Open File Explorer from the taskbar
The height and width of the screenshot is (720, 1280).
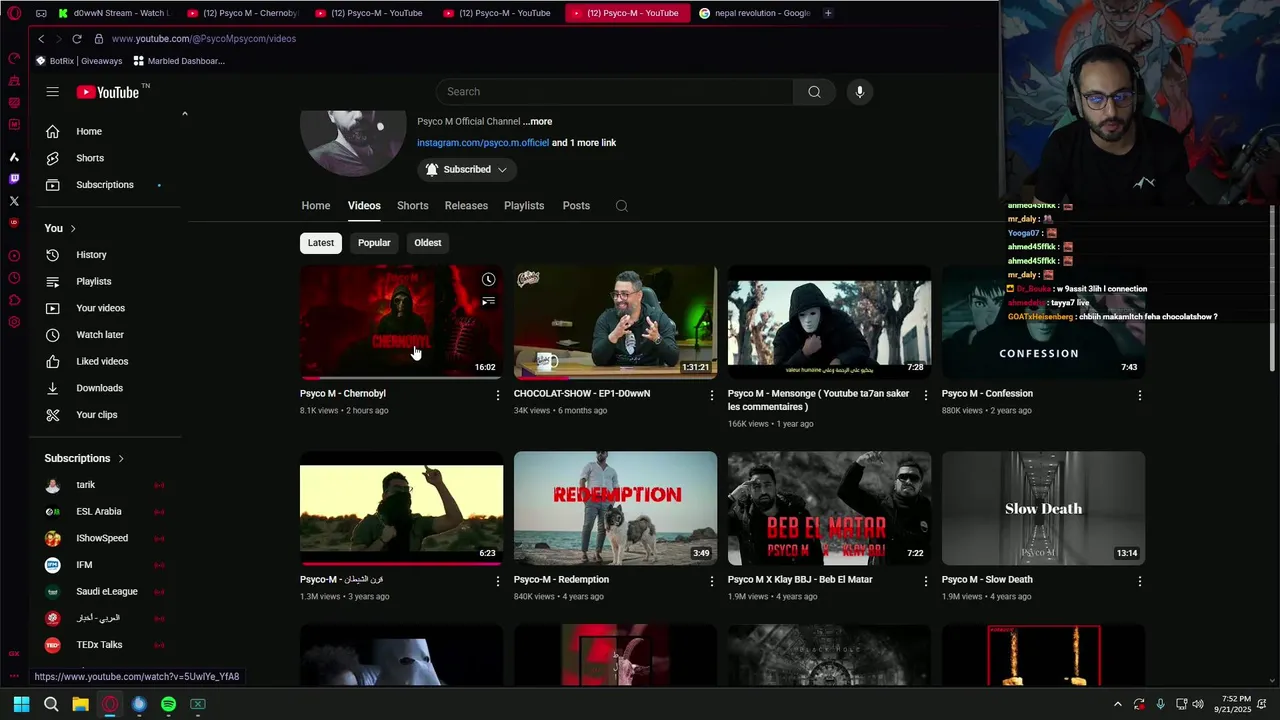click(x=80, y=704)
